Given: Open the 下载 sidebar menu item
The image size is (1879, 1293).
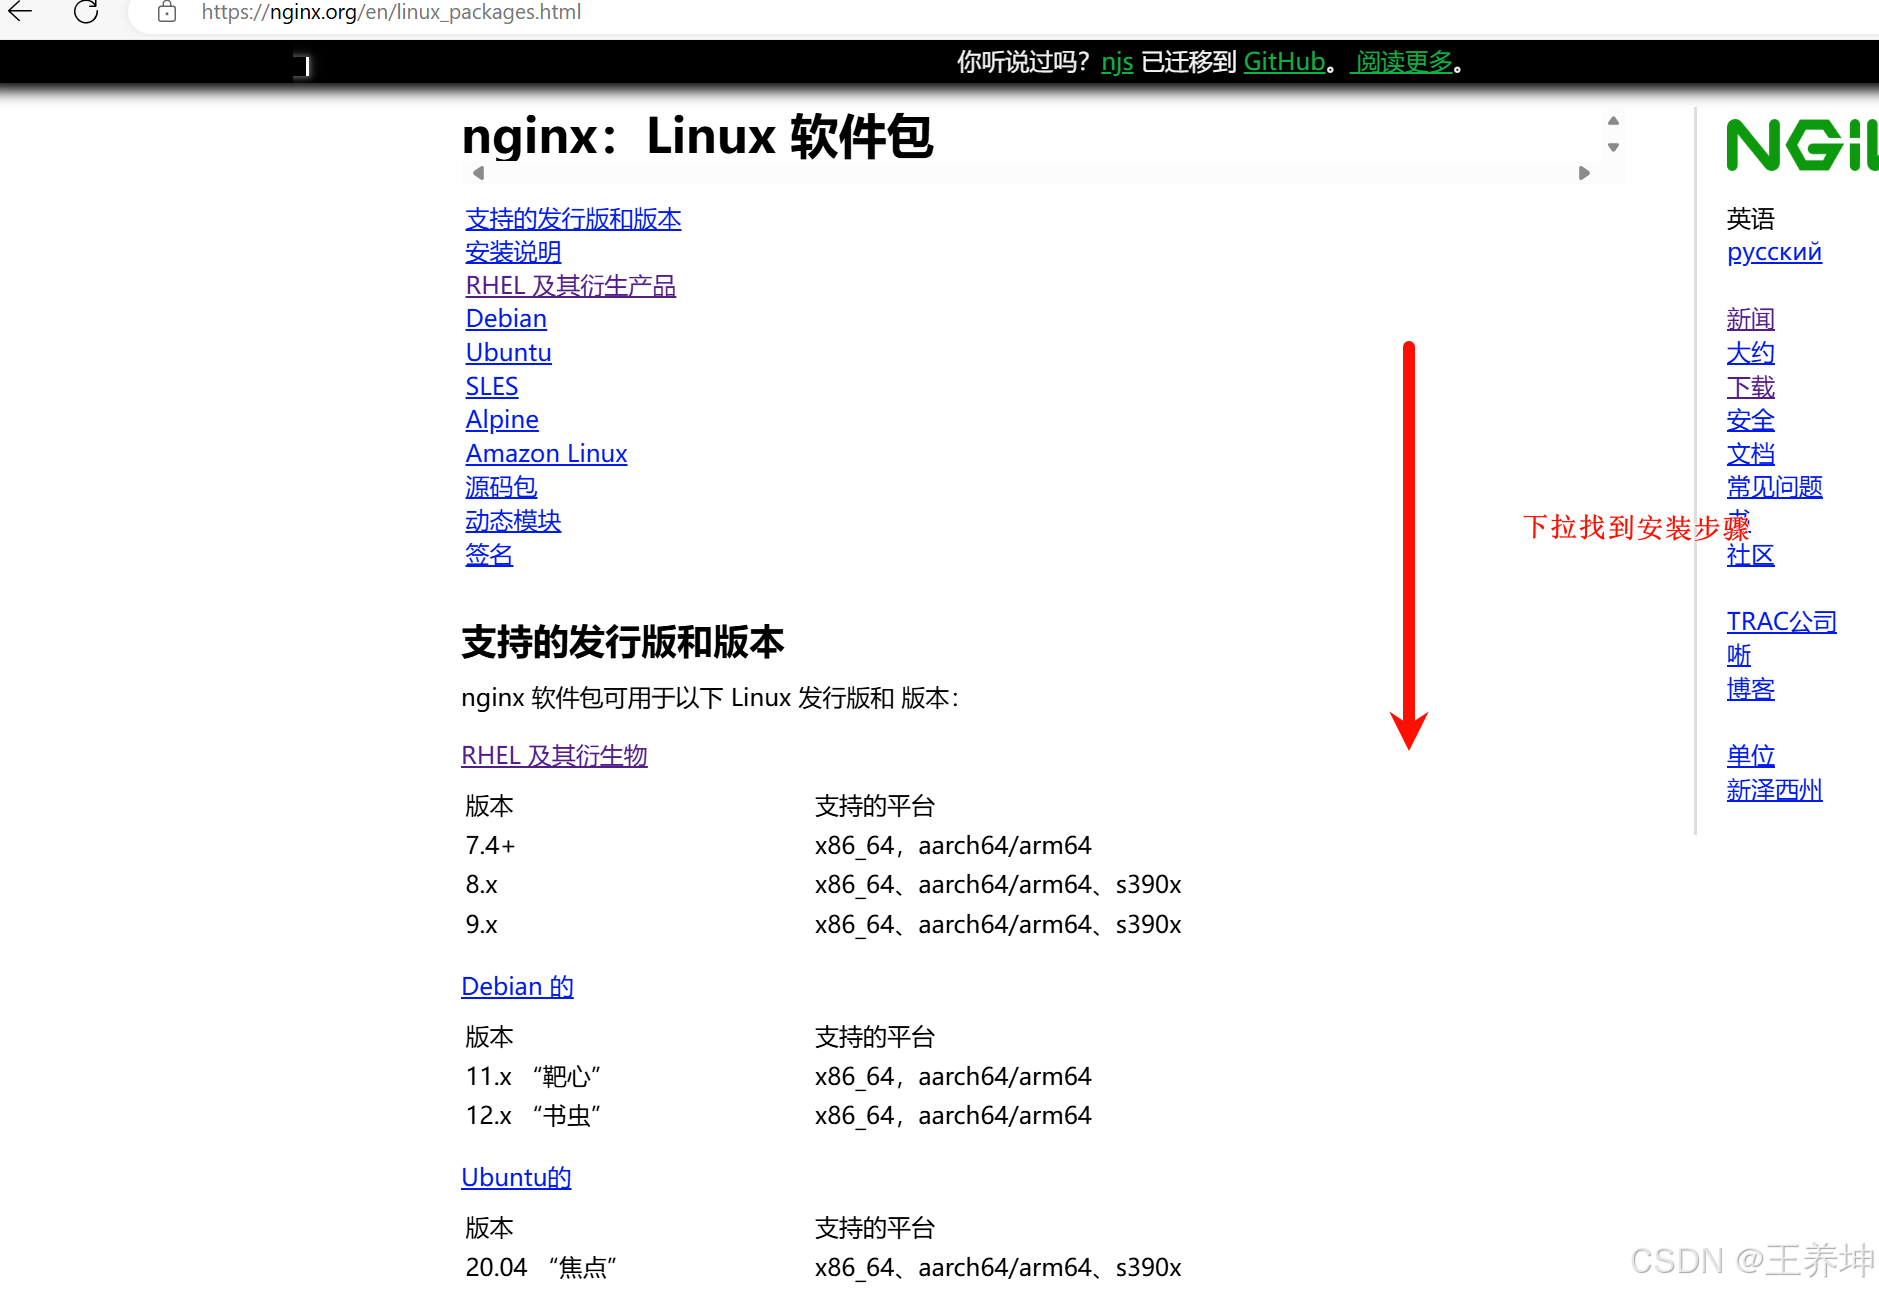Looking at the screenshot, I should point(1750,387).
